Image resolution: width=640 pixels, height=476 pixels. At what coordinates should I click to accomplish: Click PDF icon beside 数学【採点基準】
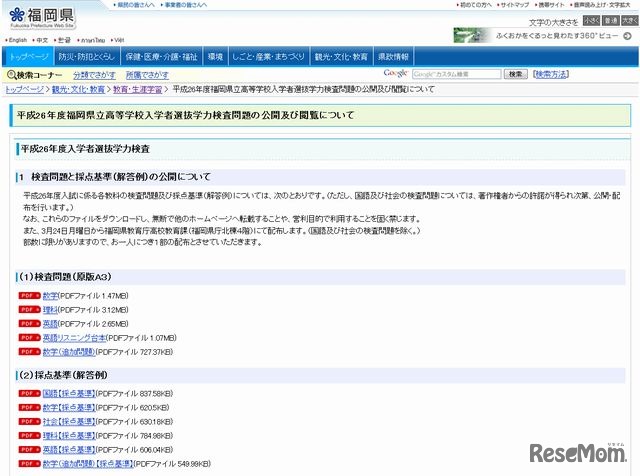29,407
